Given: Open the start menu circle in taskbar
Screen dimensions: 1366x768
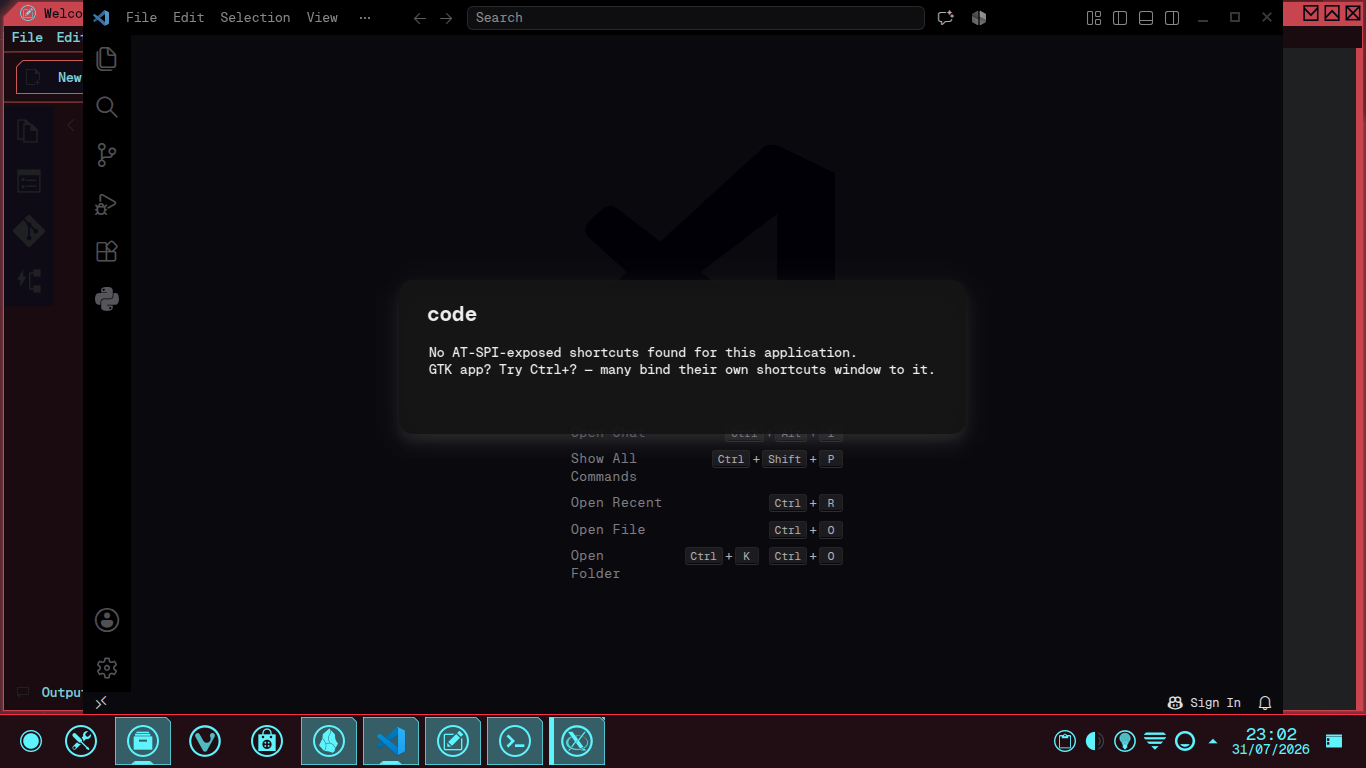Looking at the screenshot, I should pos(31,741).
